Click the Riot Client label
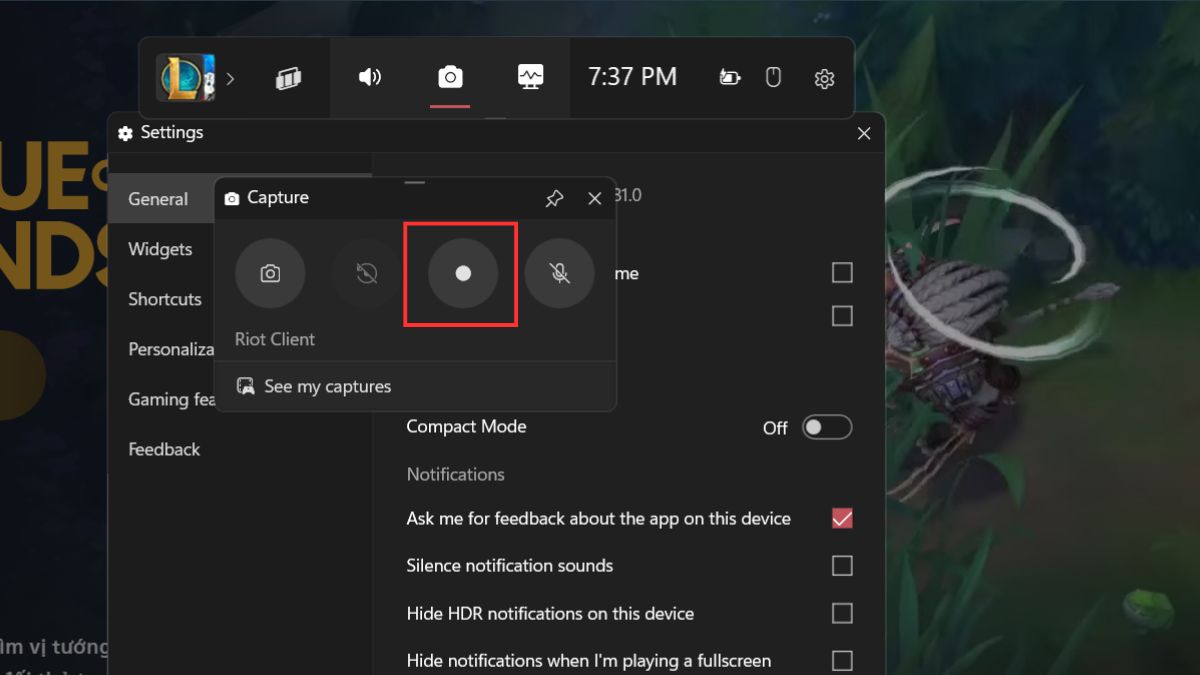Image resolution: width=1200 pixels, height=675 pixels. pyautogui.click(x=275, y=339)
